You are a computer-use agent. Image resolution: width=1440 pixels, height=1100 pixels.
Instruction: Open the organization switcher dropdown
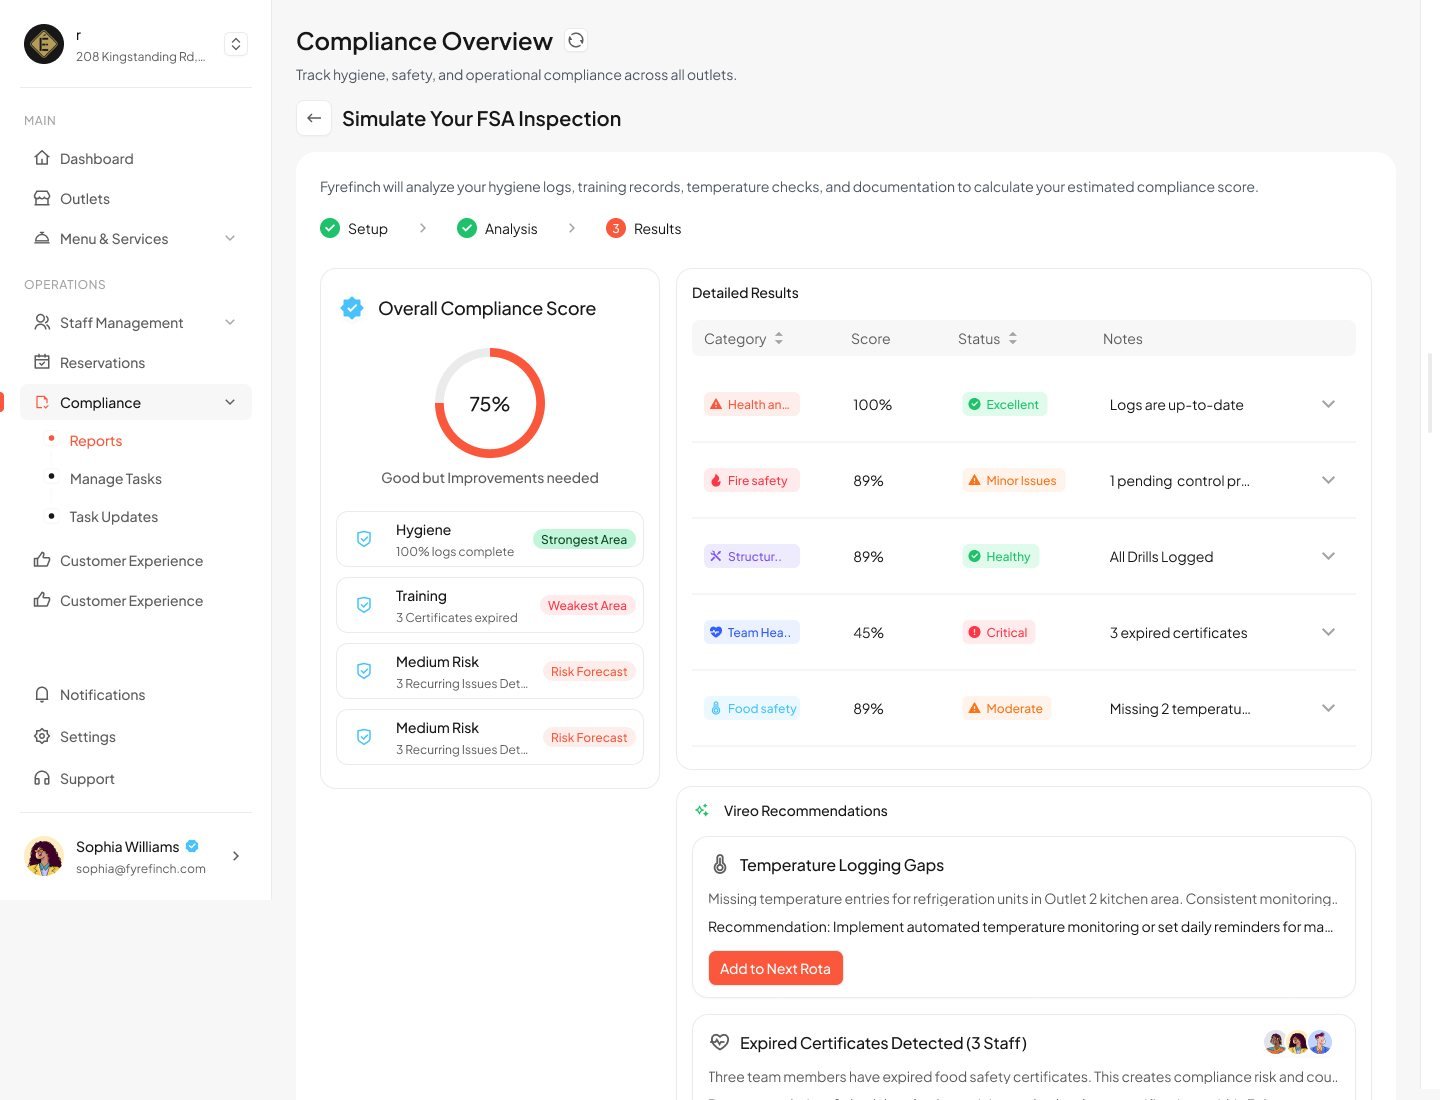coord(236,44)
